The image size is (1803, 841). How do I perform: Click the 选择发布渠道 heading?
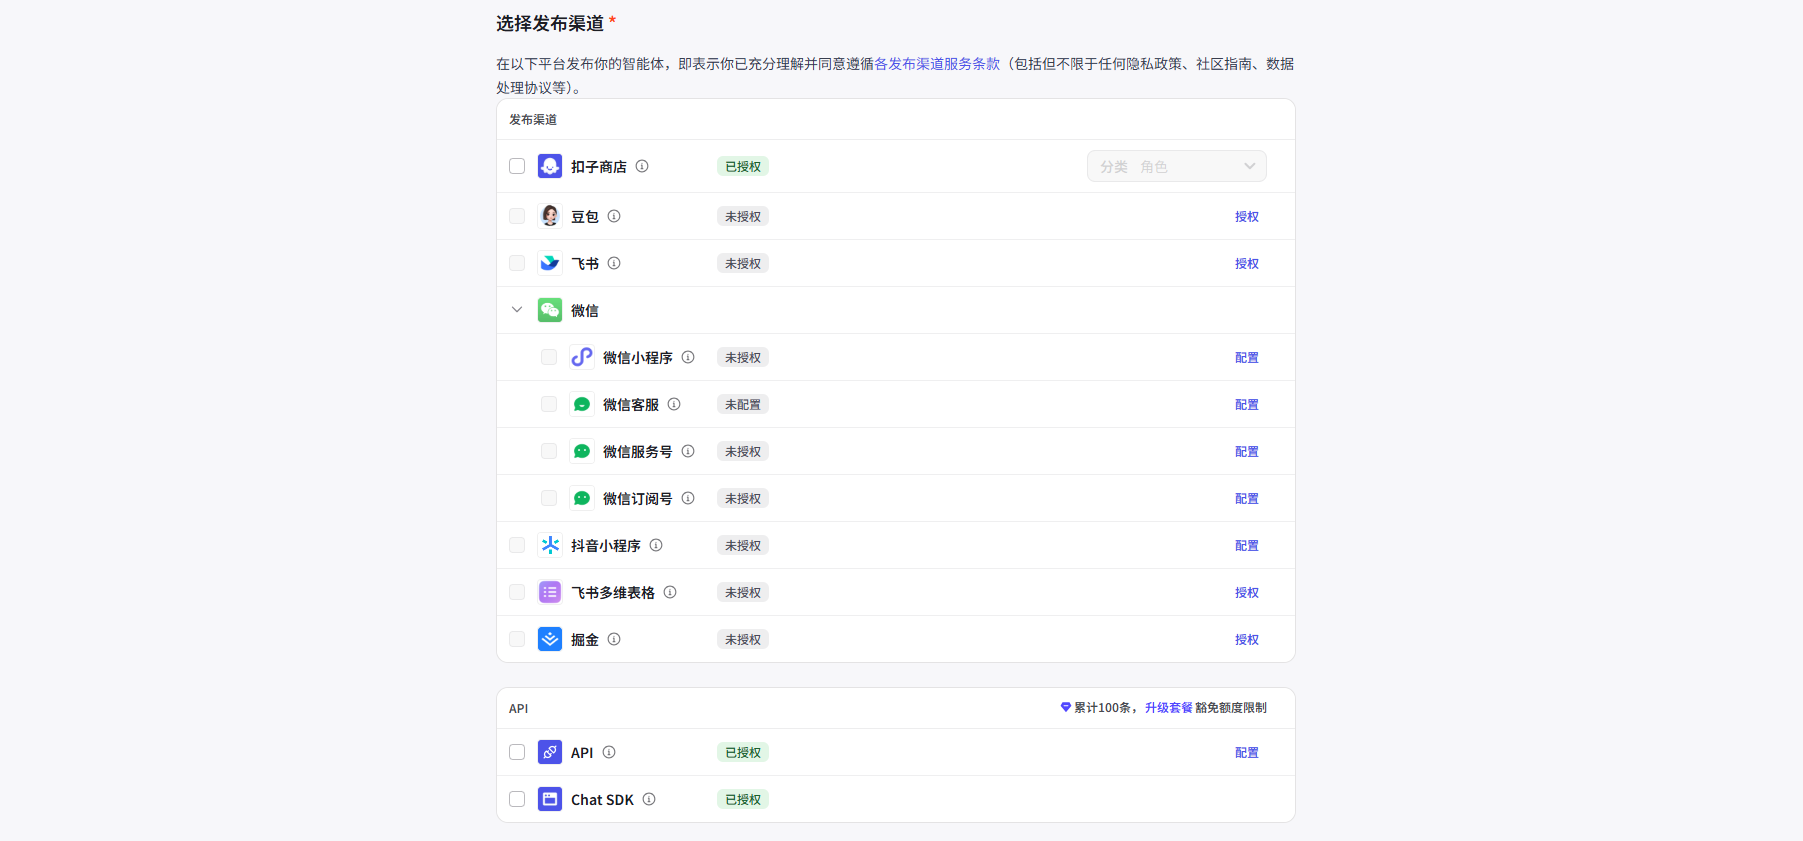click(x=550, y=23)
